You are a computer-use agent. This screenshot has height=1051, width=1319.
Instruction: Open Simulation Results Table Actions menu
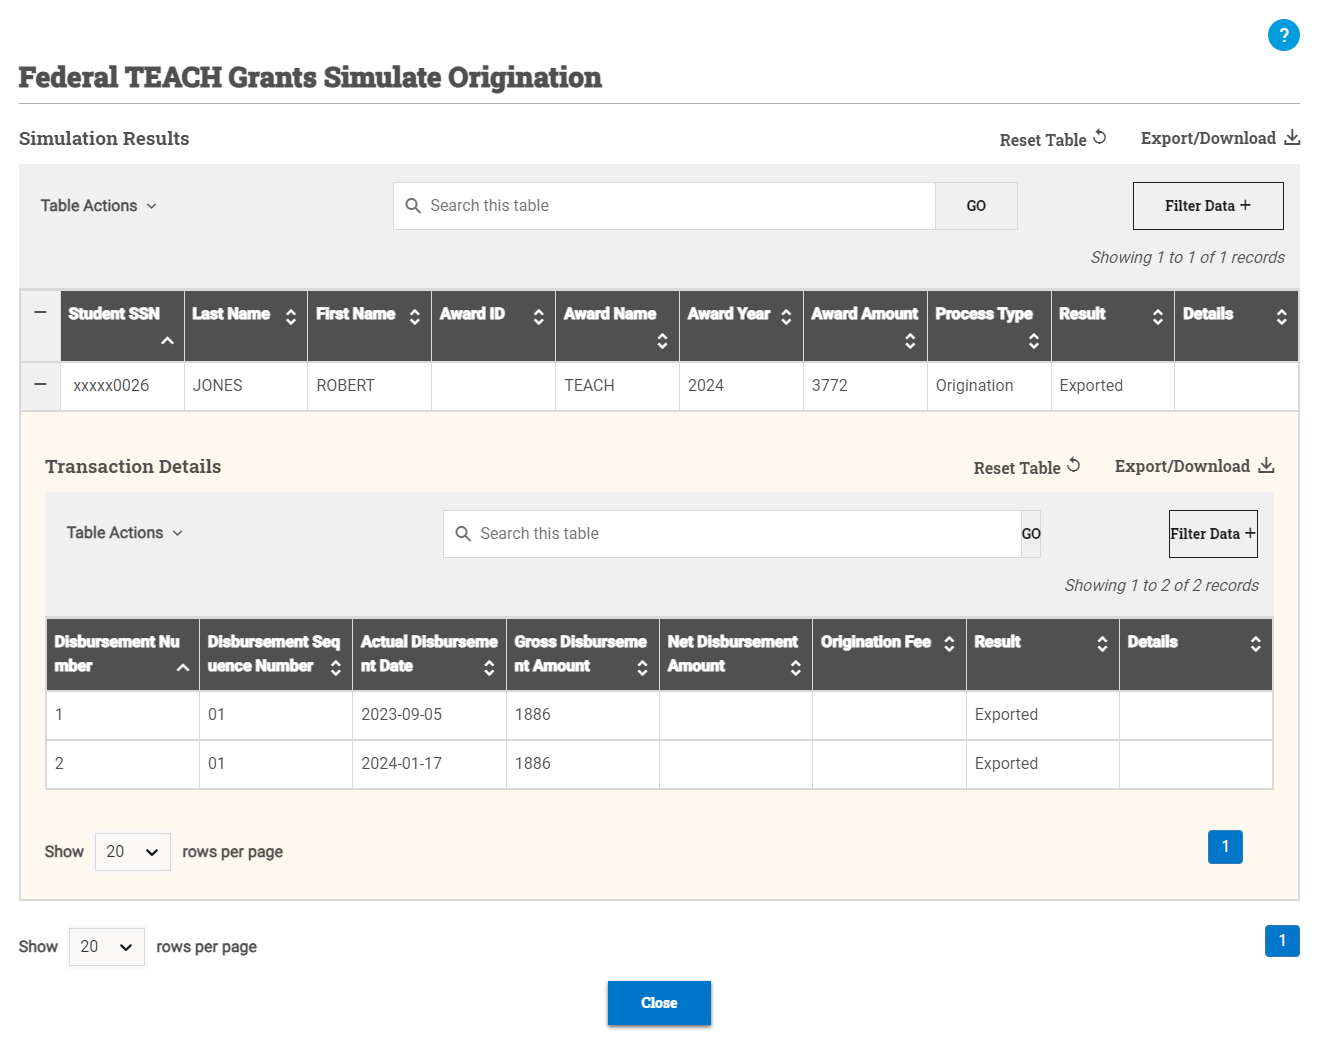point(99,206)
